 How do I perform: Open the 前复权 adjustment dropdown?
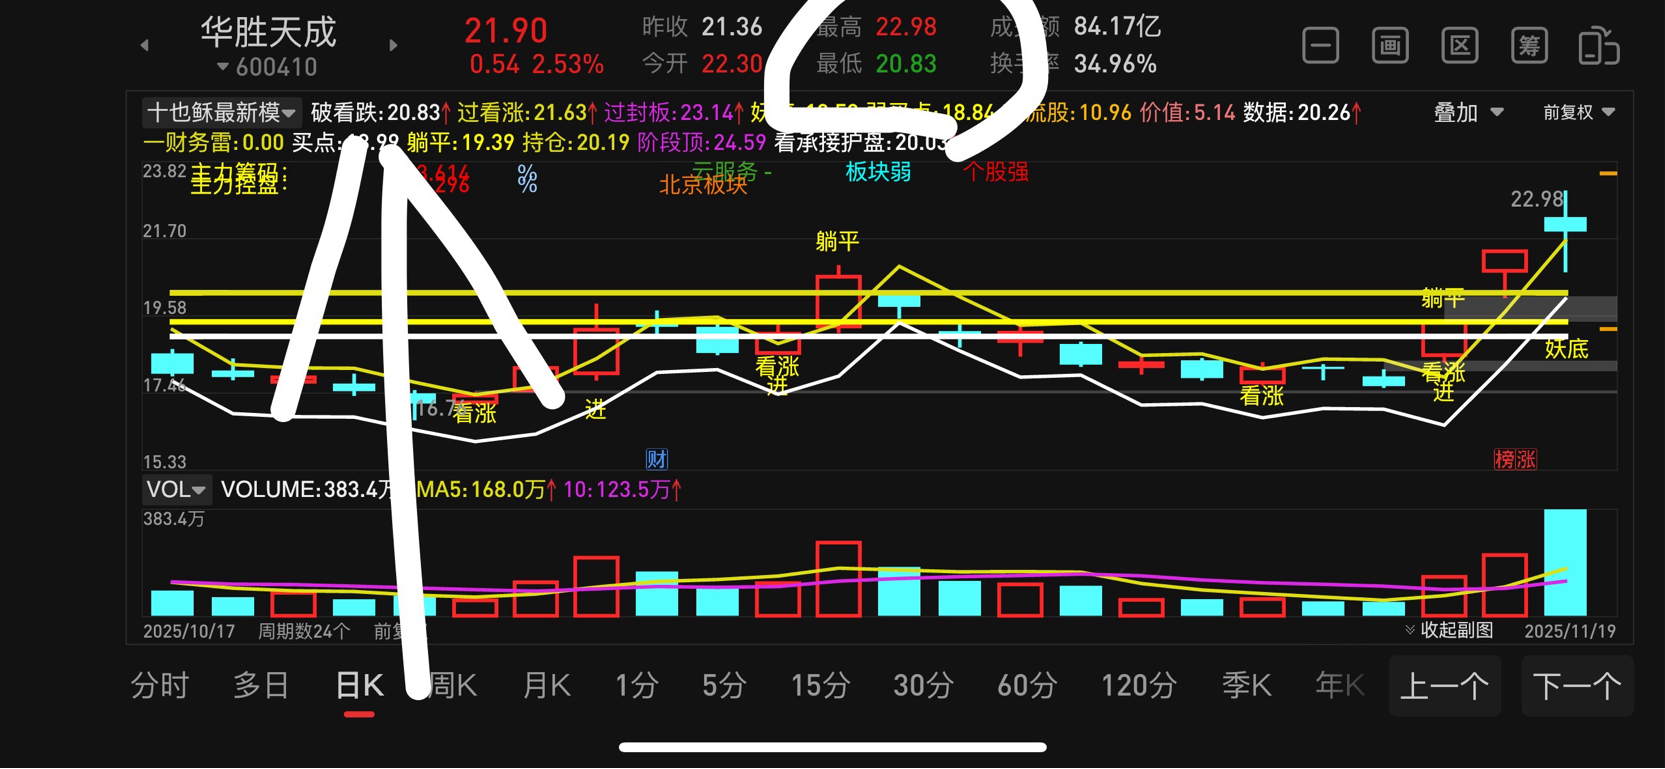point(1579,112)
